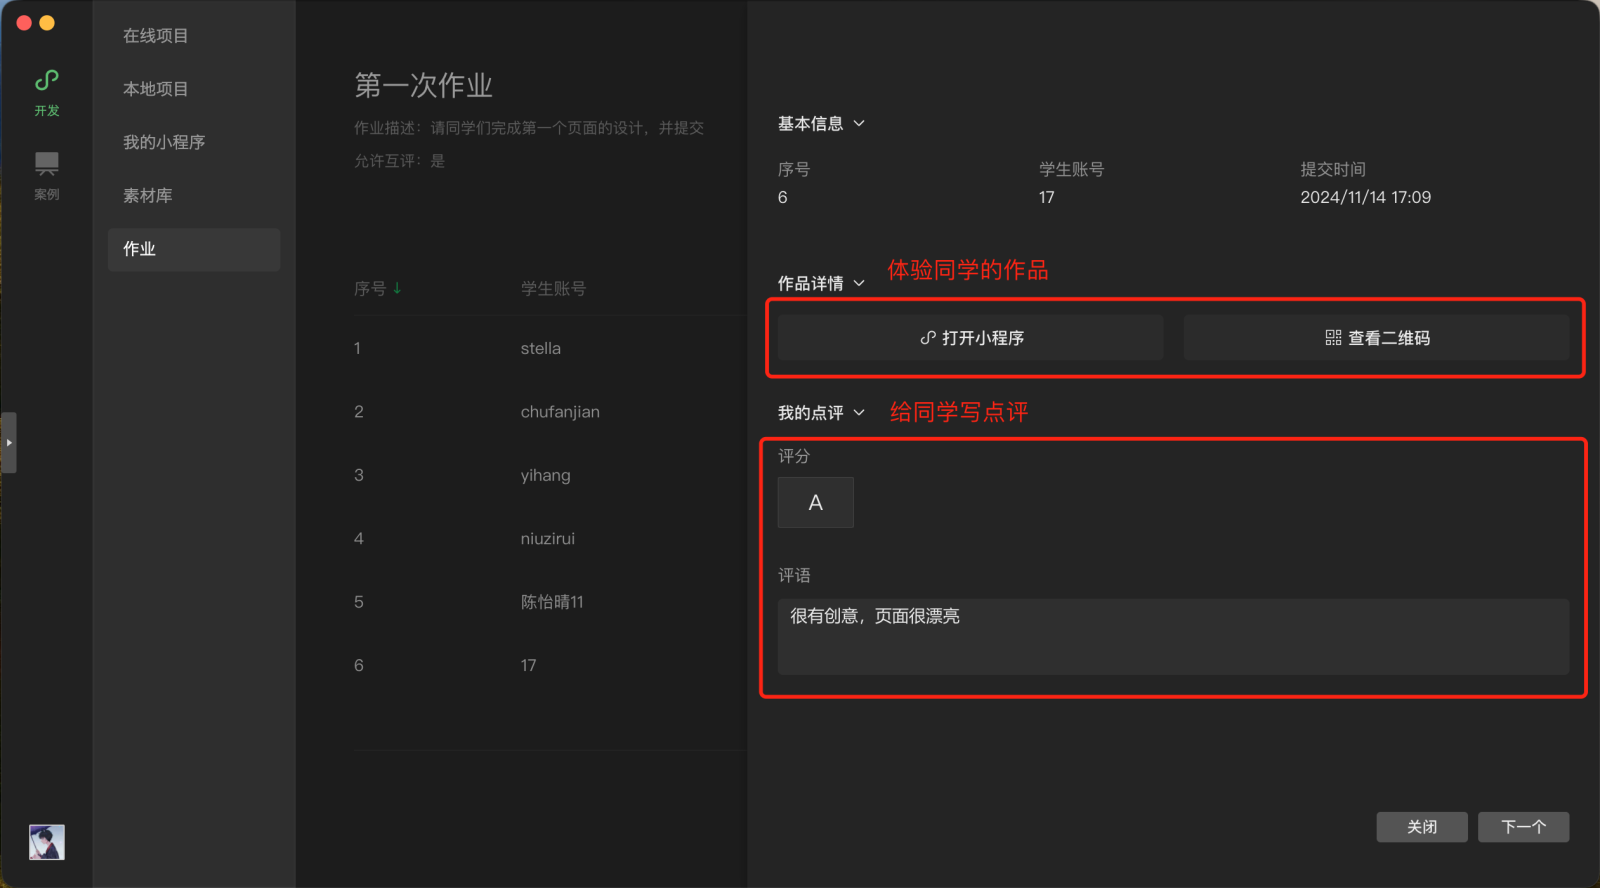Click the 查看二维码 button
Screen dimensions: 1600x888
(1377, 338)
